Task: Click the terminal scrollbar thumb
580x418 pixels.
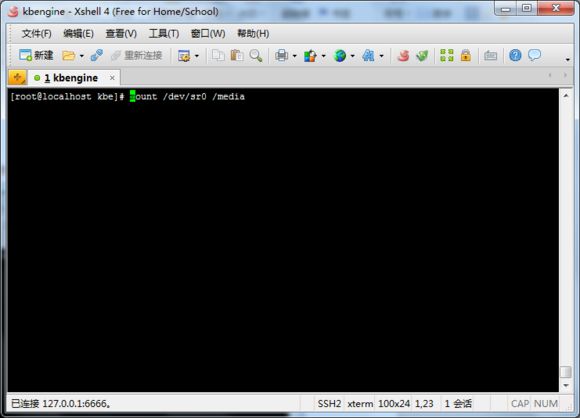Action: pyautogui.click(x=566, y=372)
